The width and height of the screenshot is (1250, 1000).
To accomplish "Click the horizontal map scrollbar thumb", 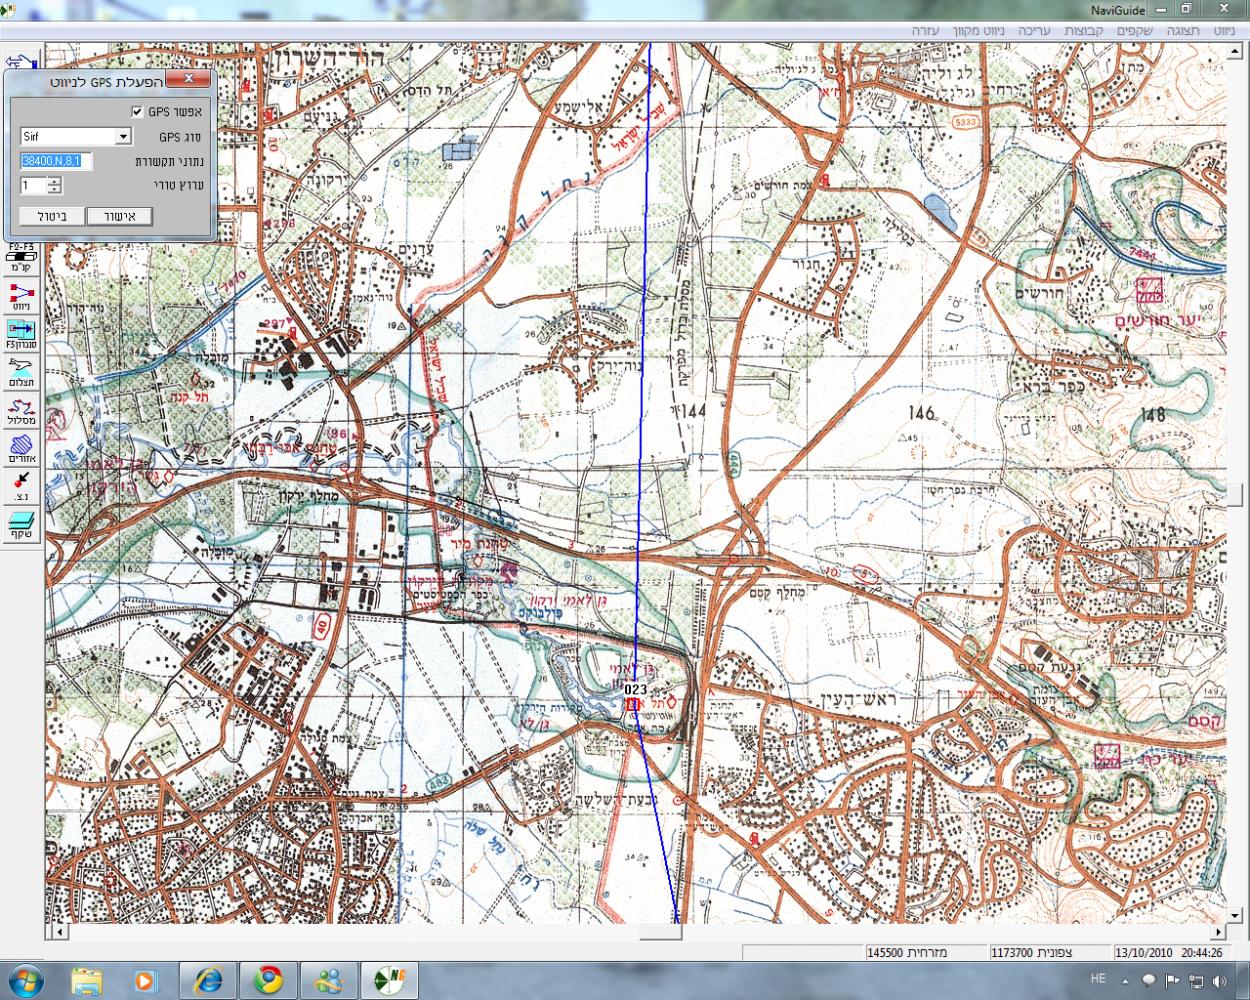I will 660,932.
